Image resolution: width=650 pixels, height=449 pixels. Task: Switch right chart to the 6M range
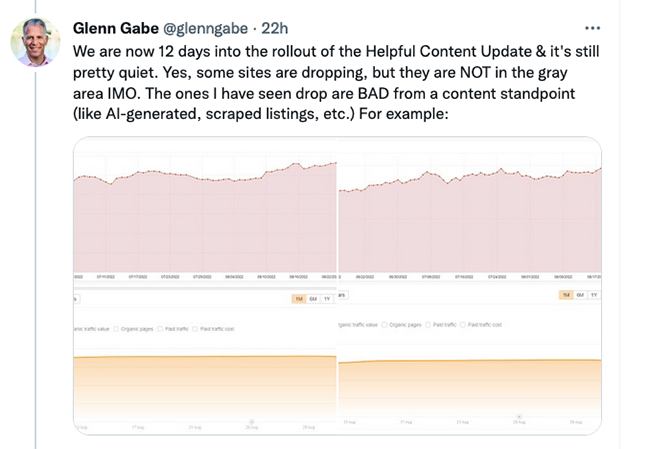coord(580,295)
